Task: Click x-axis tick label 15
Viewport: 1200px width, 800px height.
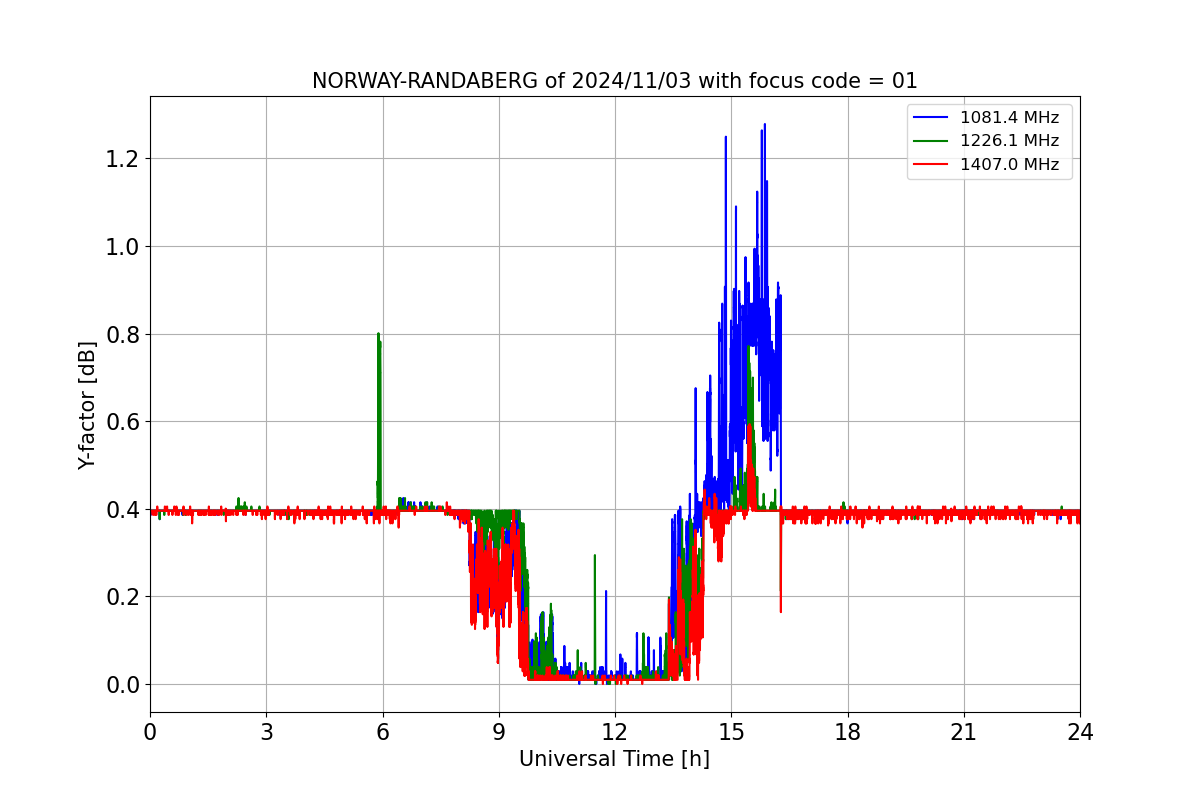Action: coord(731,732)
